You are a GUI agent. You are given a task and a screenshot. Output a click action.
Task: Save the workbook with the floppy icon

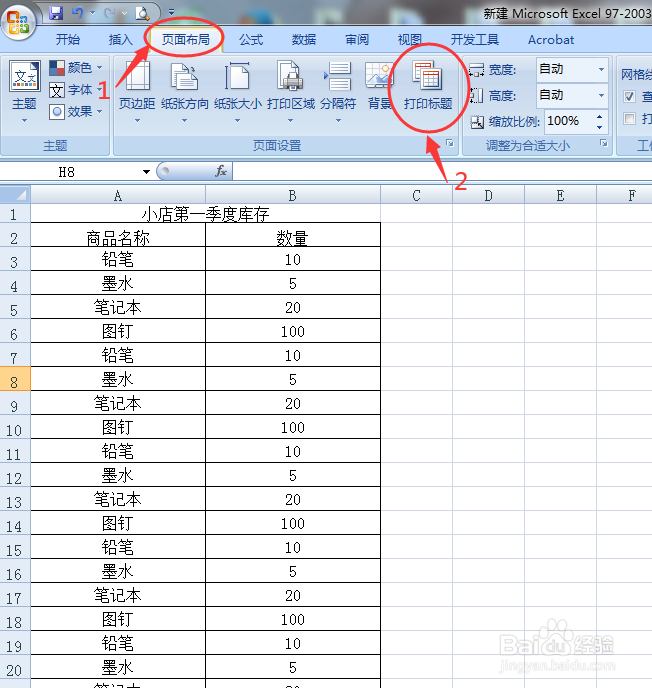56,13
